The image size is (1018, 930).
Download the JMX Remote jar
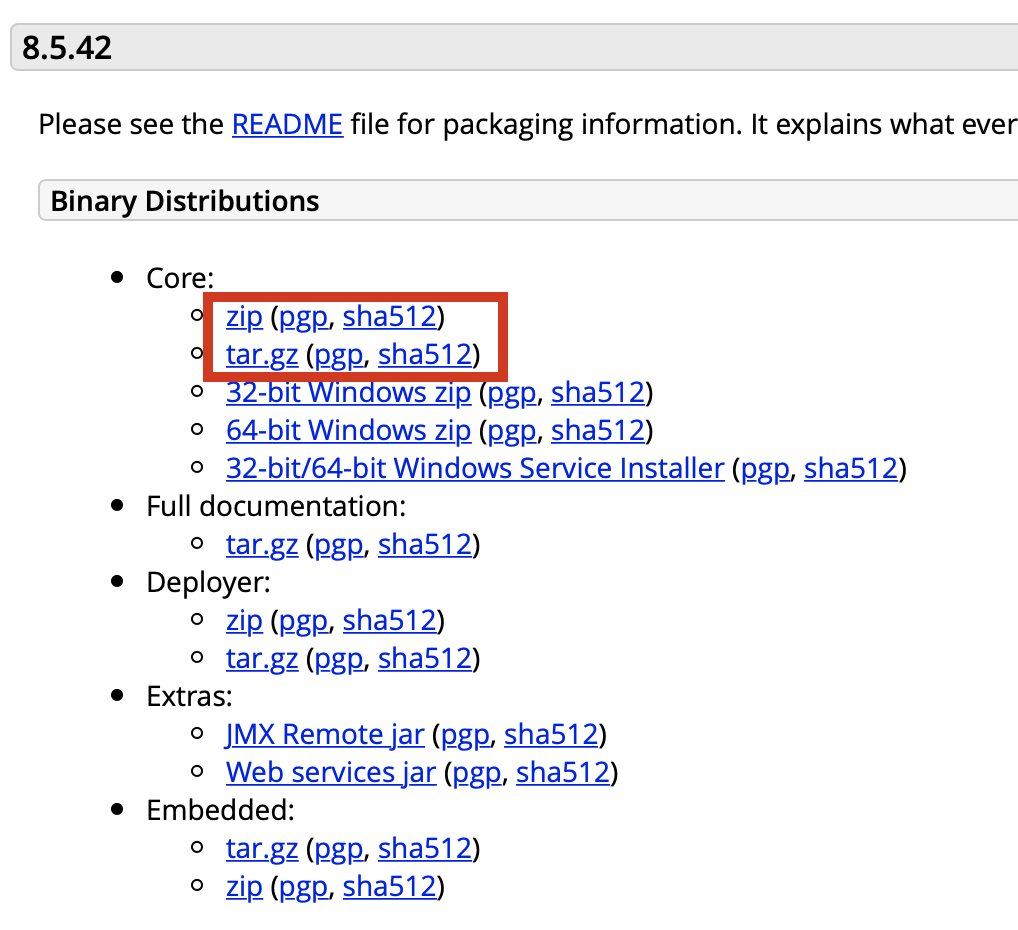coord(325,735)
